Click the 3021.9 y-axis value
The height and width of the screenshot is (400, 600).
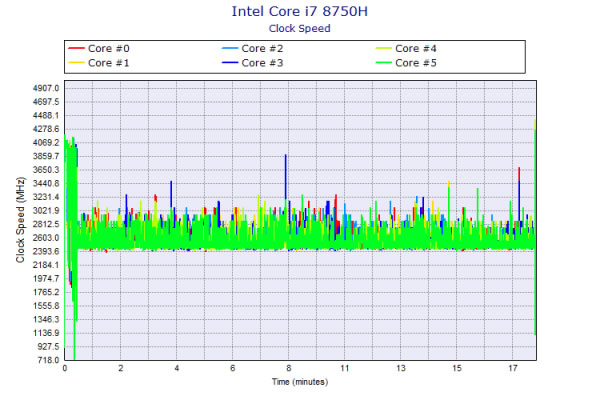tap(46, 211)
